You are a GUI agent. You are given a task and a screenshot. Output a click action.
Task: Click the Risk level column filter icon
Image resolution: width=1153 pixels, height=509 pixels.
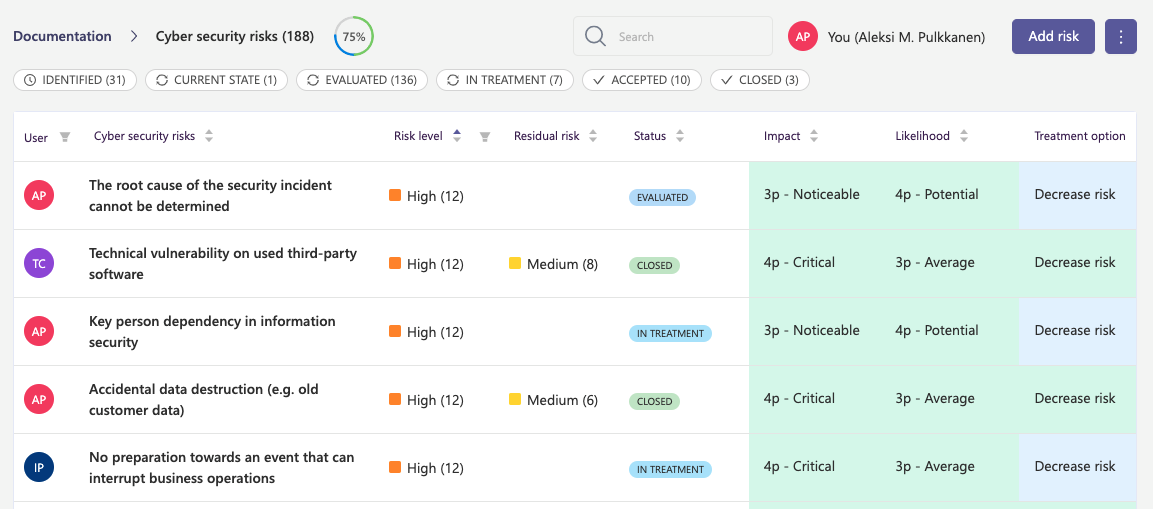[485, 137]
